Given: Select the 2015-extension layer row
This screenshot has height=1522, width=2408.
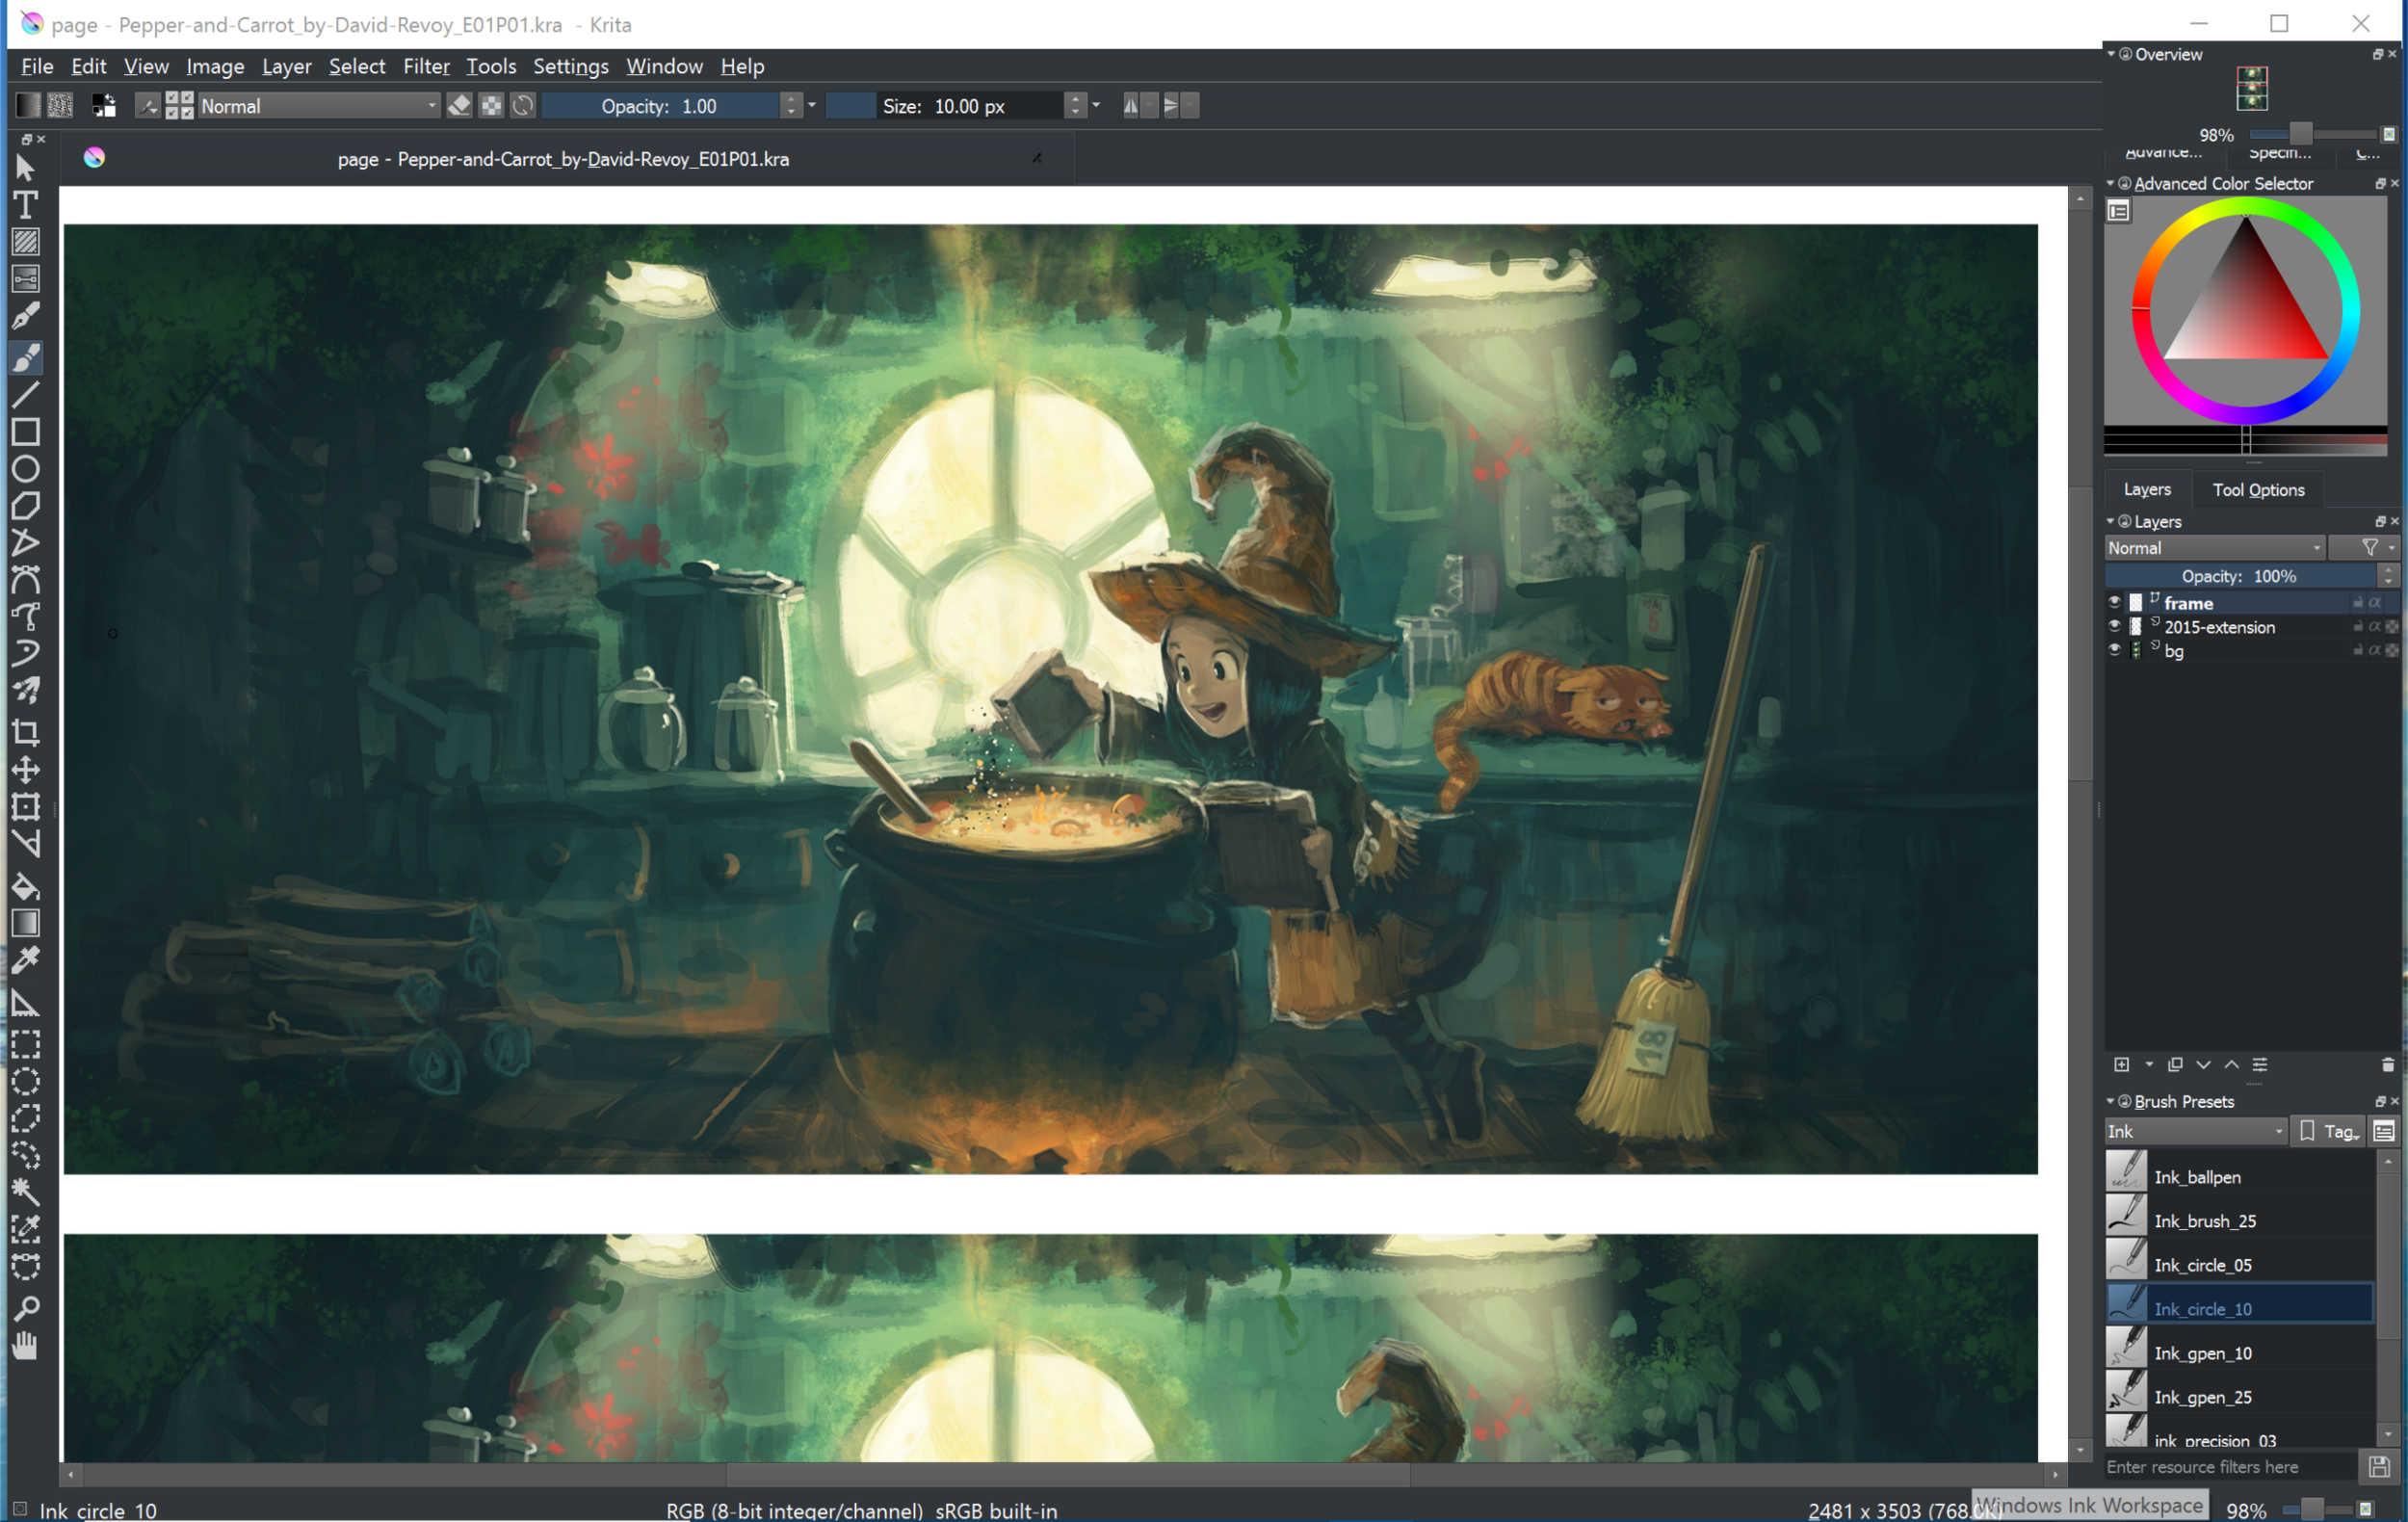Looking at the screenshot, I should (x=2252, y=627).
